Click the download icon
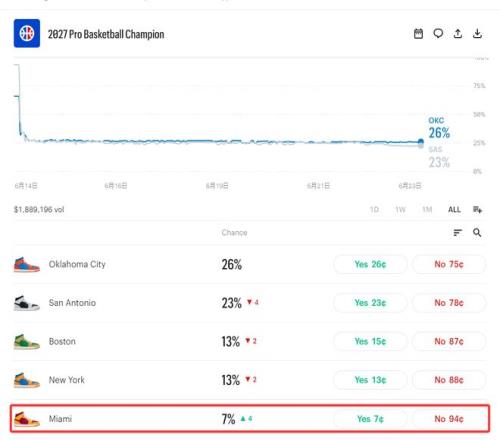500x440 pixels. [x=477, y=34]
